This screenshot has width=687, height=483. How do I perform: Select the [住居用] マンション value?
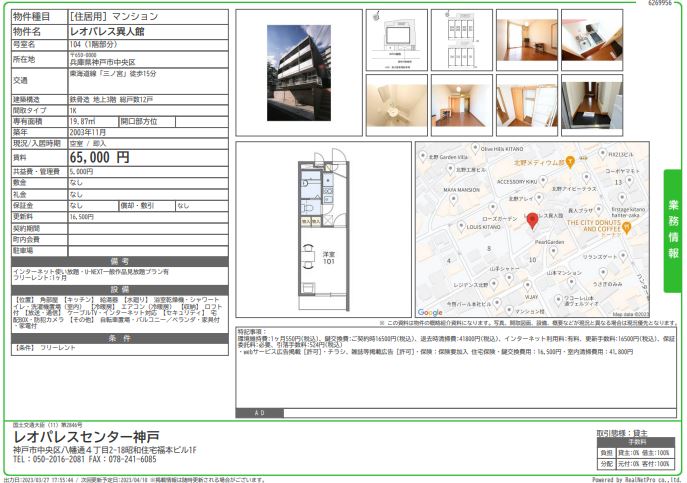click(114, 17)
